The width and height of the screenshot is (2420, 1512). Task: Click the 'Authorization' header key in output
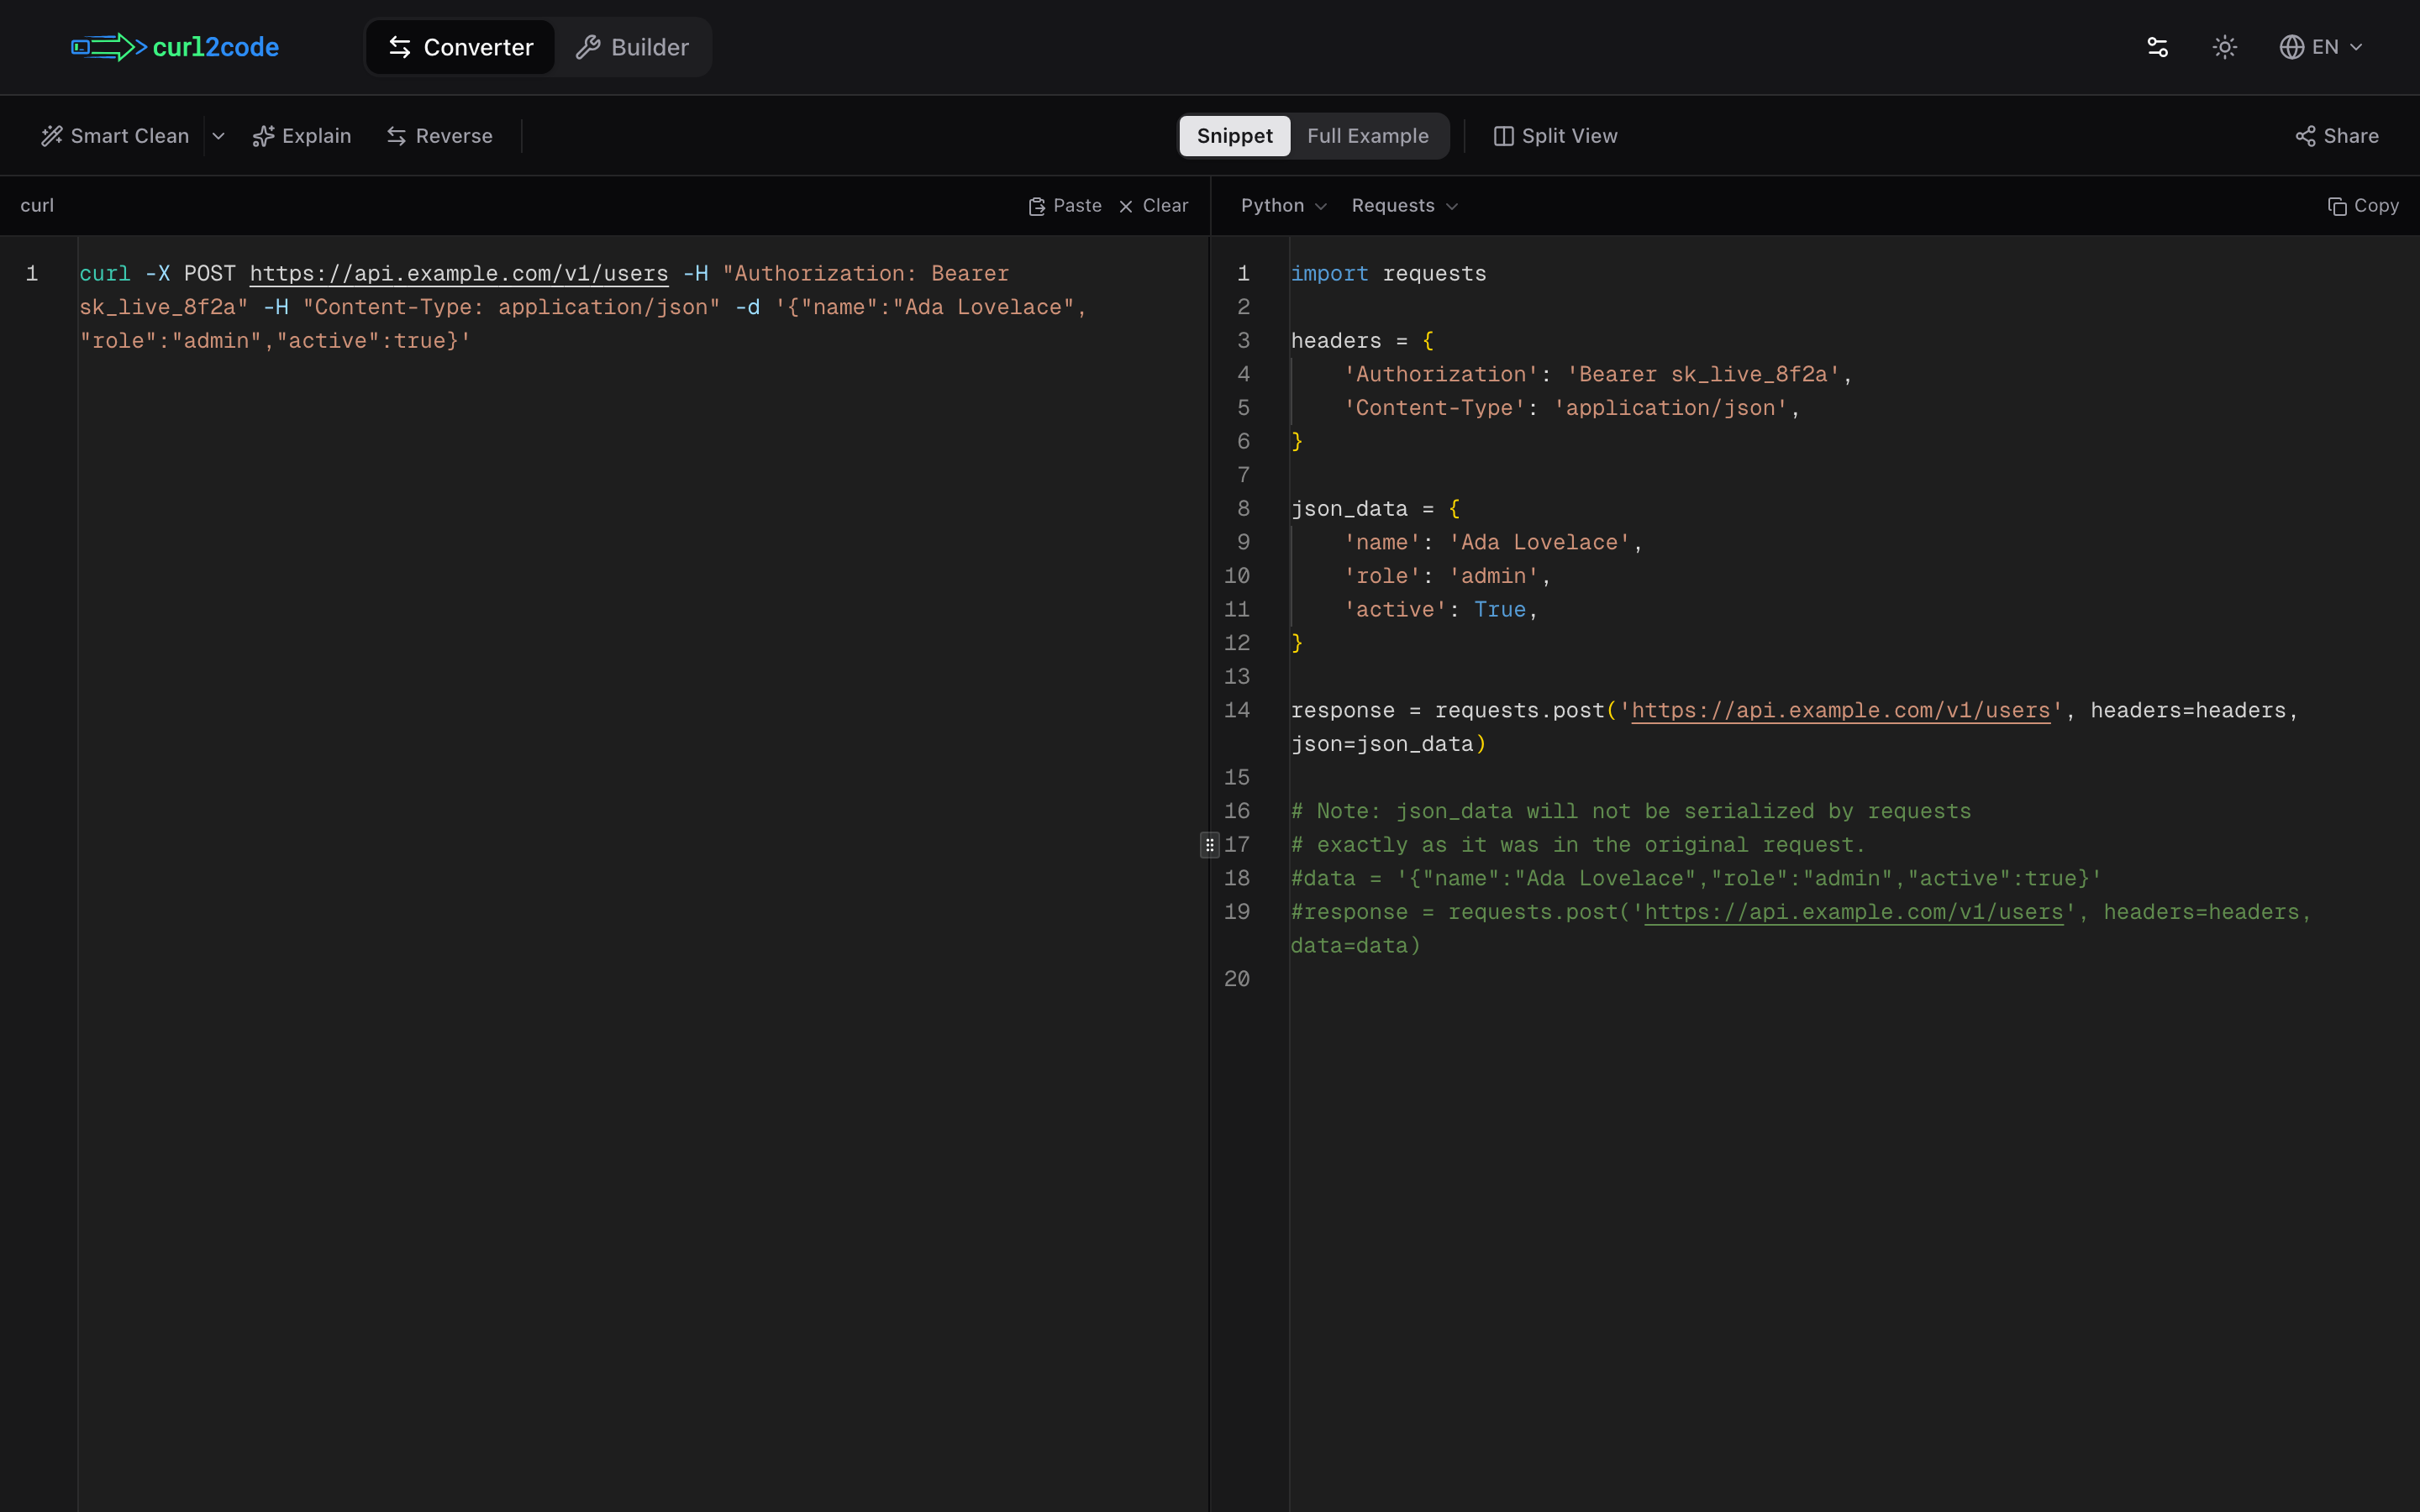(x=1441, y=375)
